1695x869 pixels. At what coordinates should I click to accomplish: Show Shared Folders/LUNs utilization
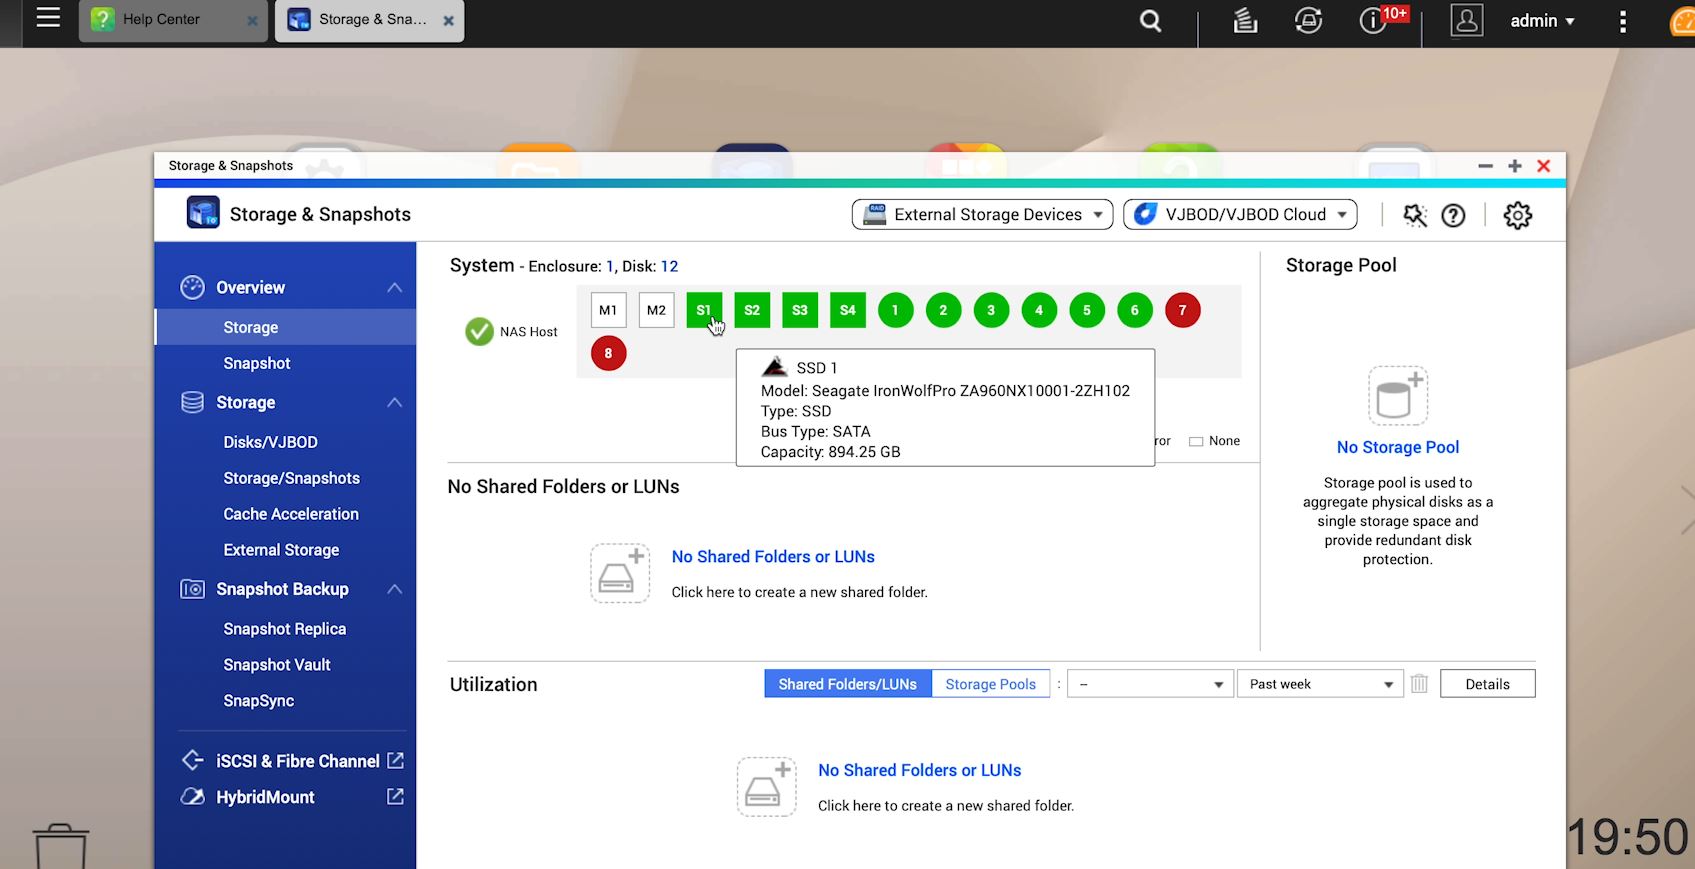tap(848, 684)
